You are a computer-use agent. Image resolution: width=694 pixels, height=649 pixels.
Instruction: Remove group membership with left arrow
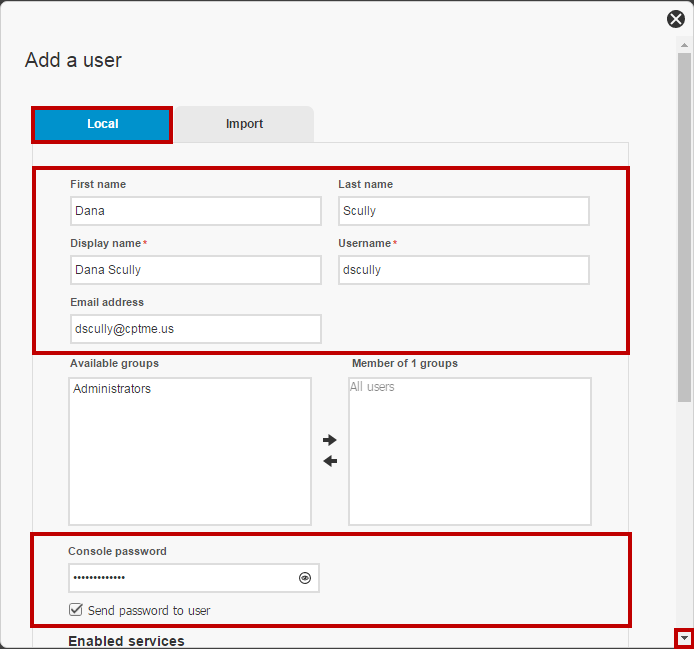(x=330, y=461)
